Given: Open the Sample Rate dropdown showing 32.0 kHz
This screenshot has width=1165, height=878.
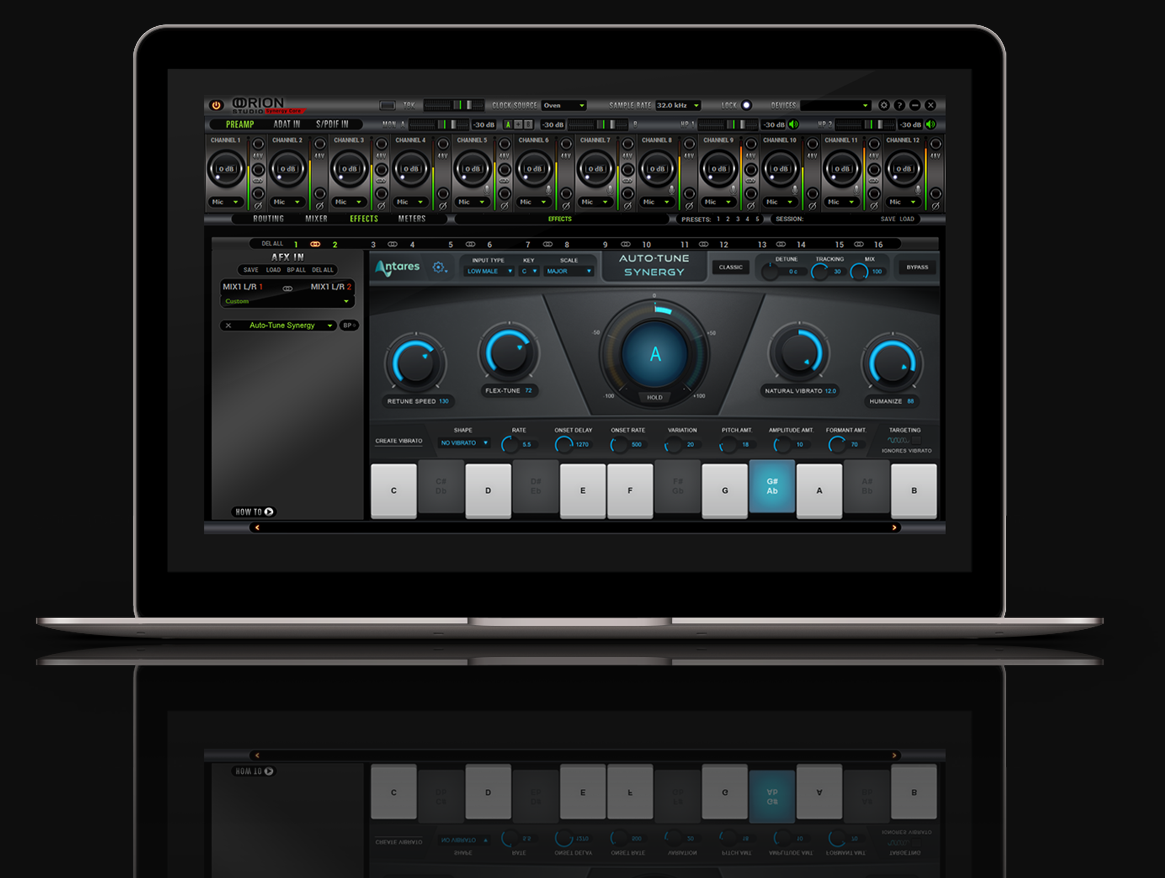Looking at the screenshot, I should [678, 105].
